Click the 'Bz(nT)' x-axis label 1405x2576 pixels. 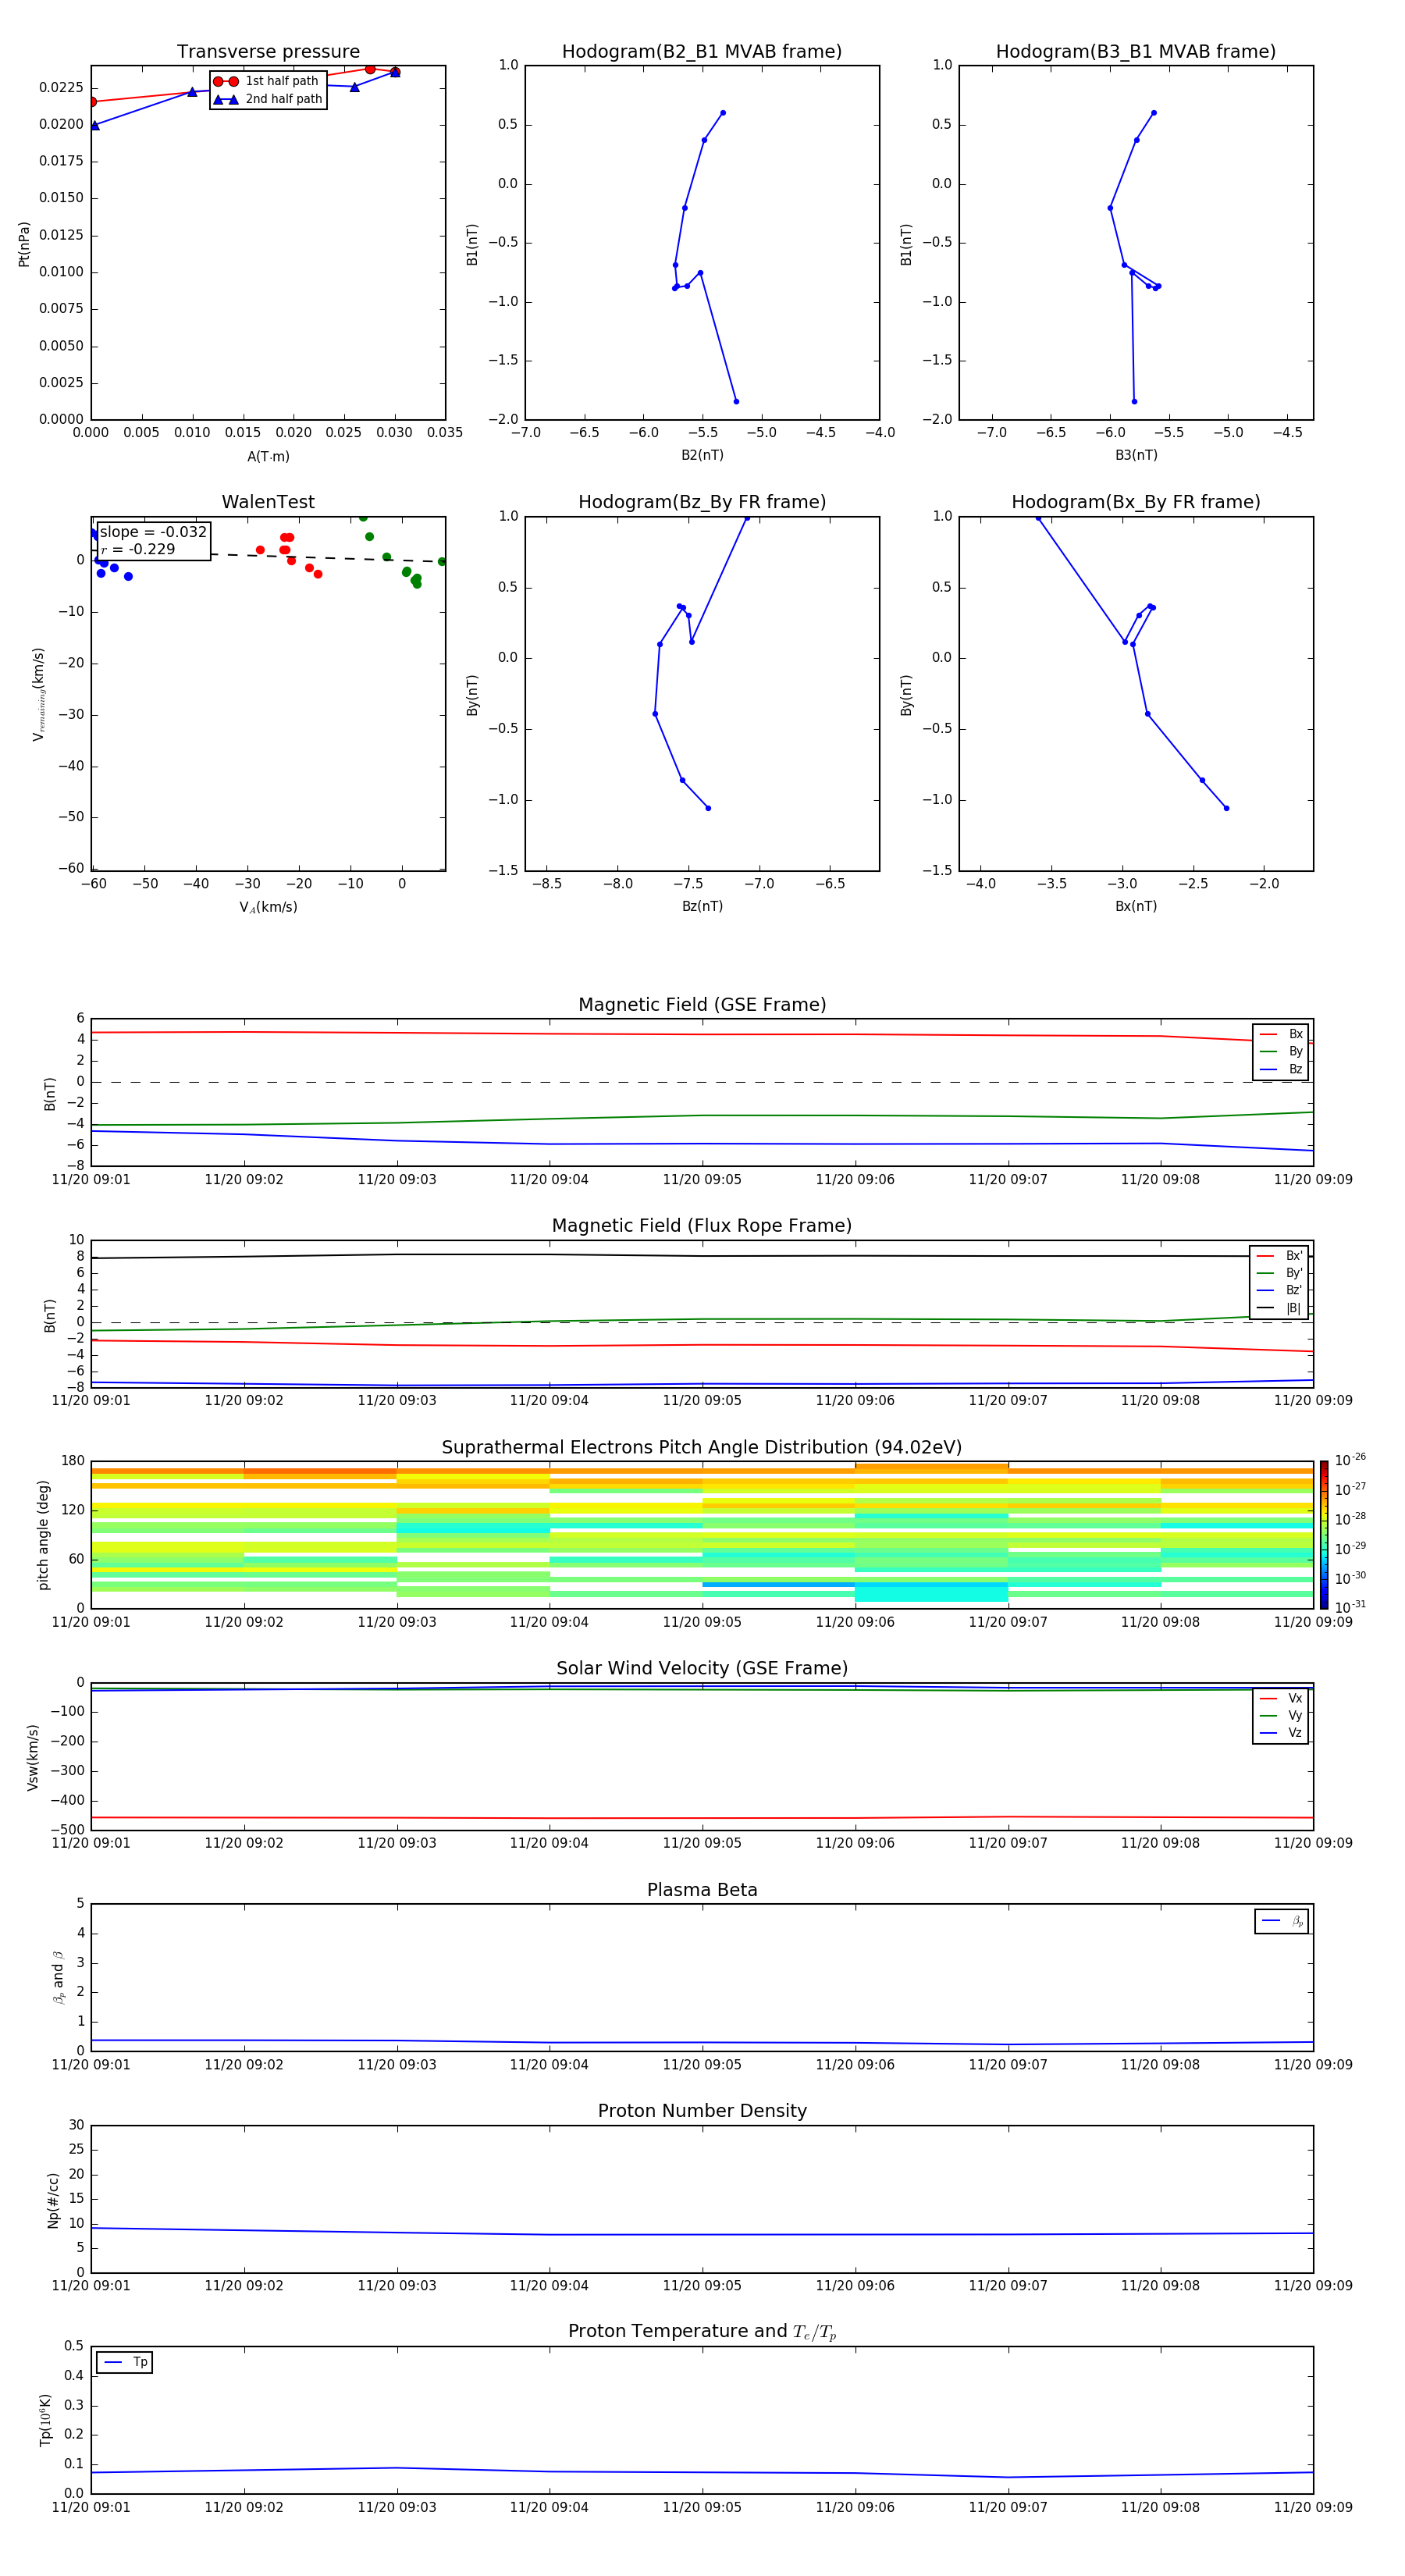tap(702, 906)
